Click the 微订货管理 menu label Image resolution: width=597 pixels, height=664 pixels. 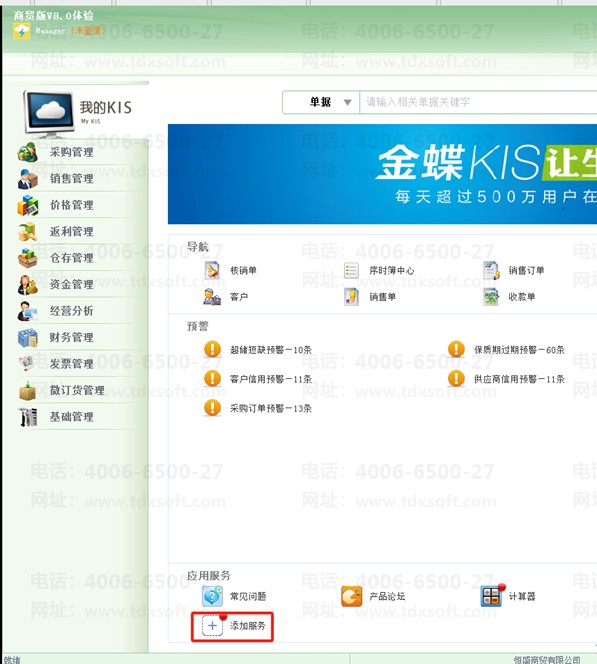point(77,390)
